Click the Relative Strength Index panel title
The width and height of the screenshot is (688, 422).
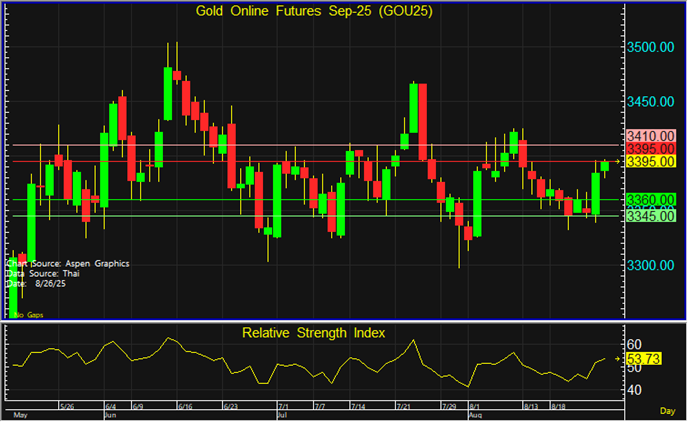313,332
